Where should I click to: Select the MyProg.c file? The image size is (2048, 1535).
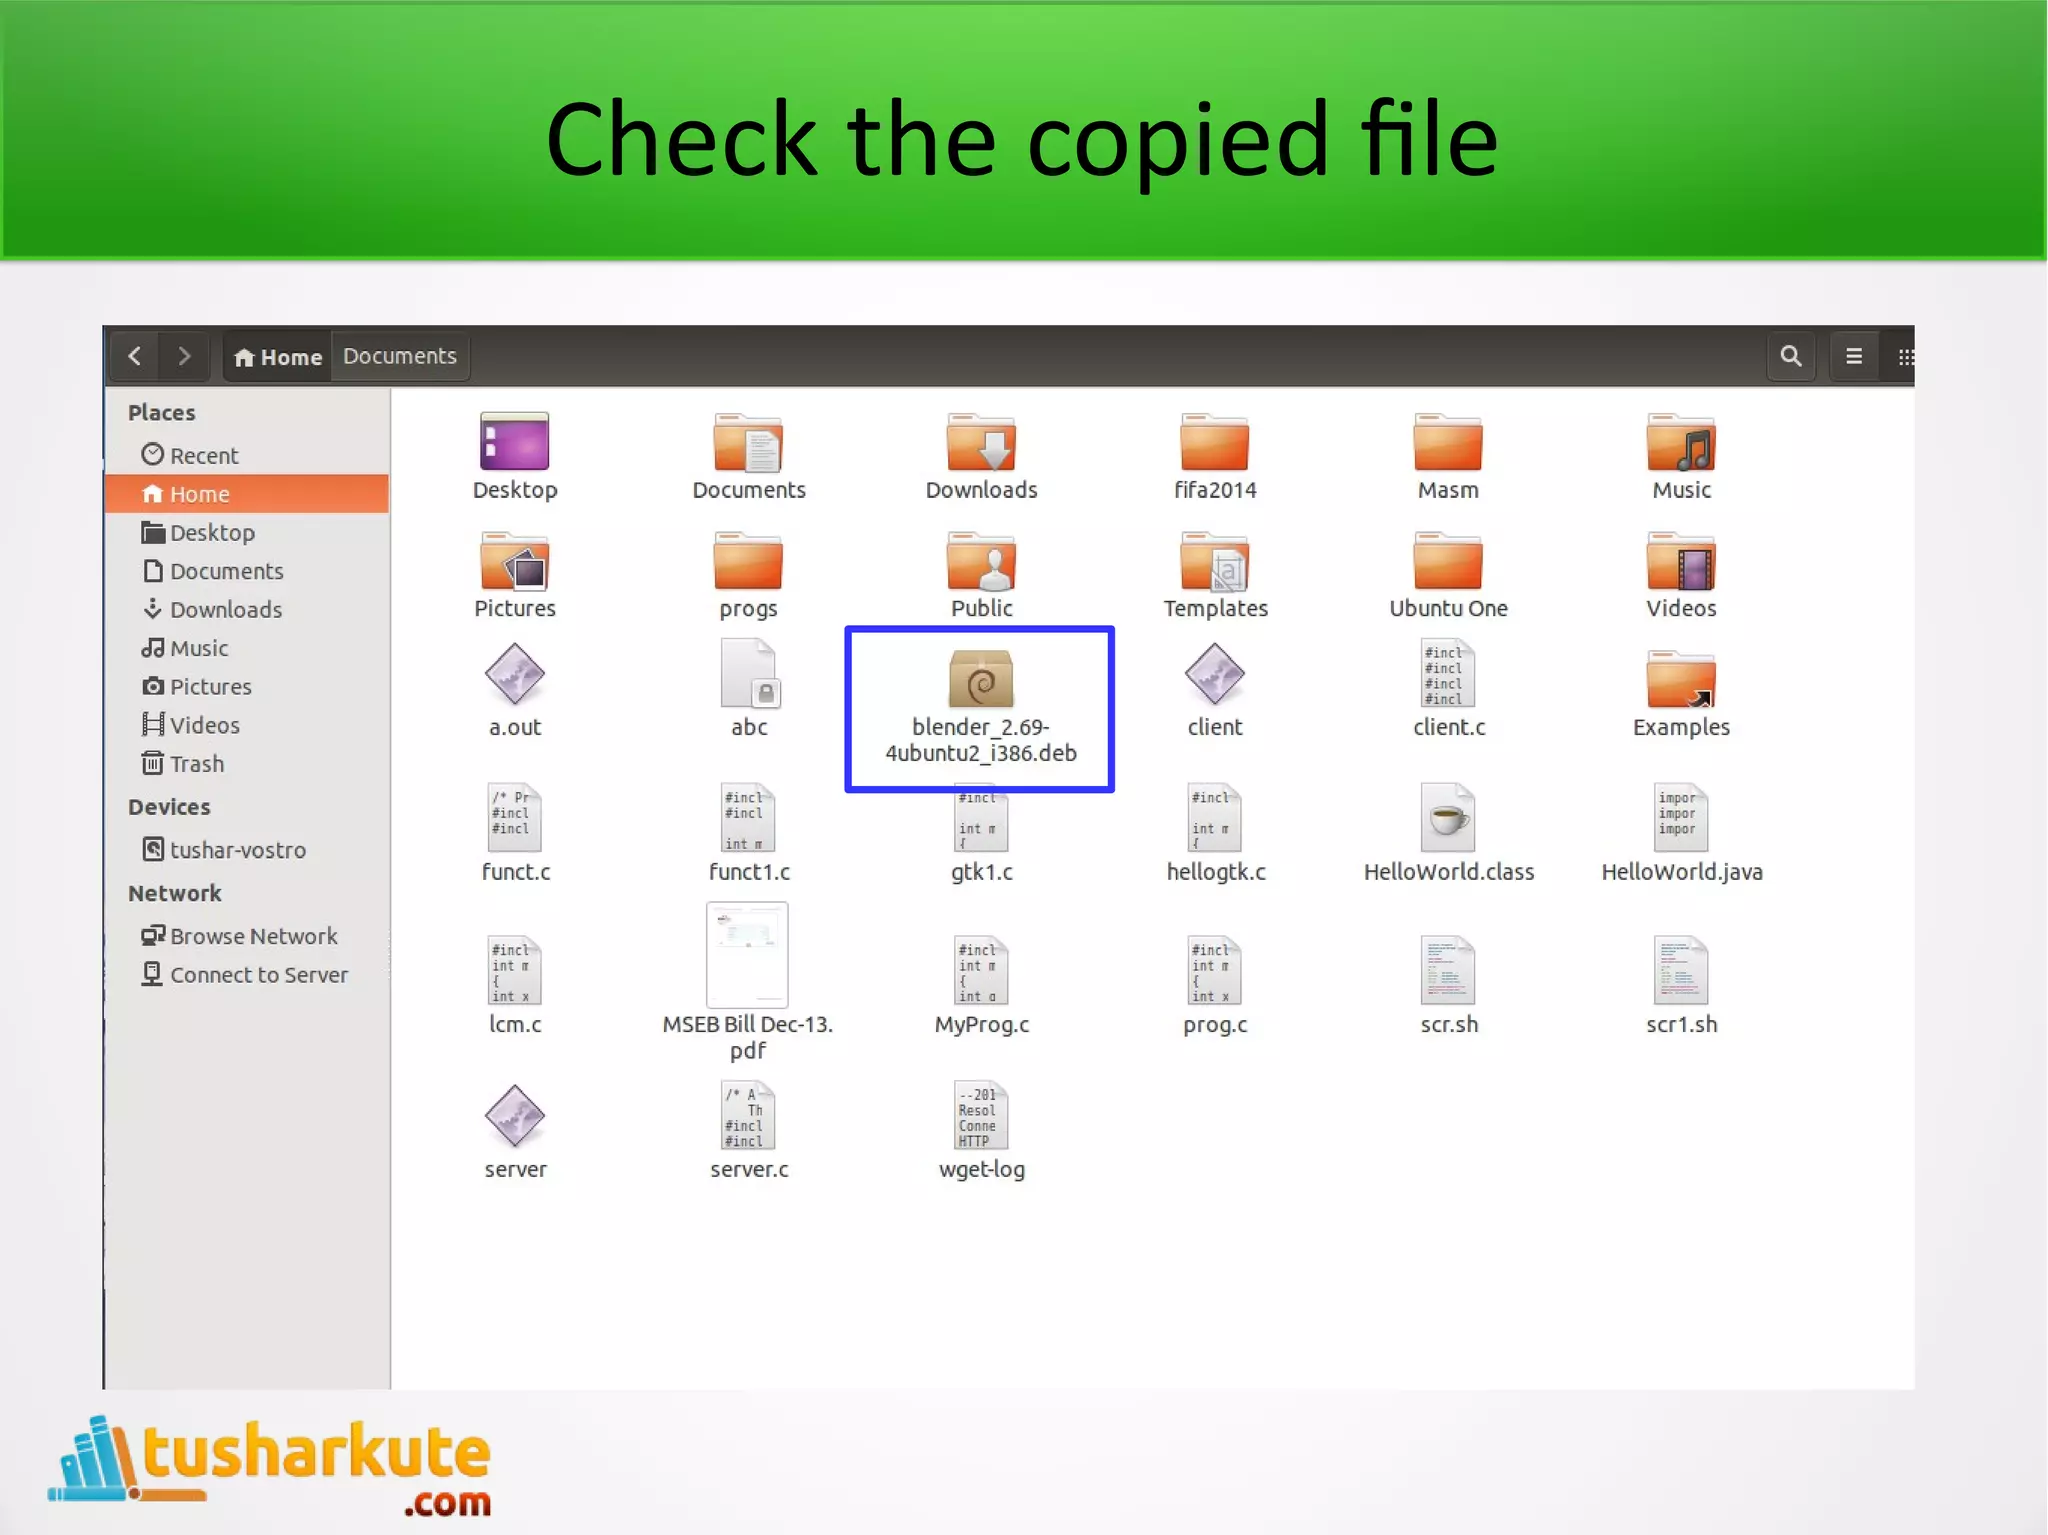(x=981, y=986)
